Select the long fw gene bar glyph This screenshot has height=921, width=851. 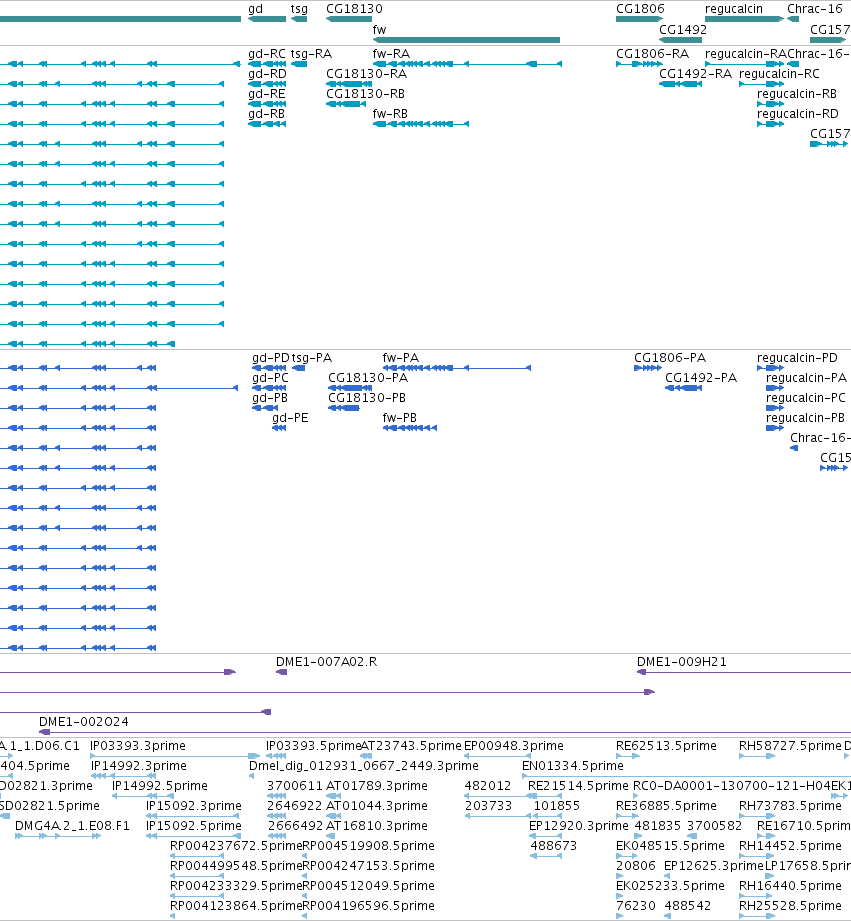[x=466, y=40]
